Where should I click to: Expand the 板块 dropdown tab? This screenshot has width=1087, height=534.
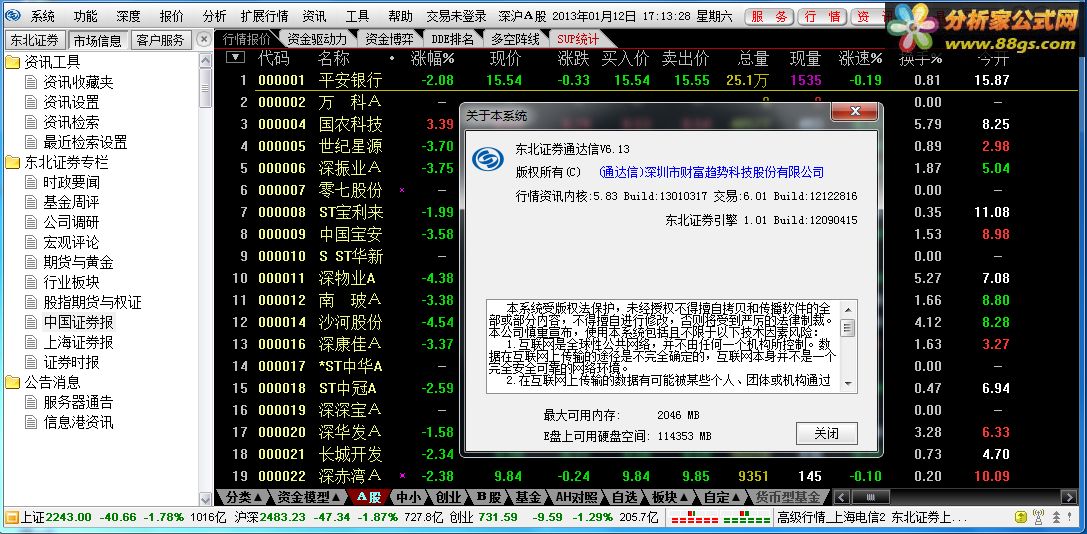coord(670,497)
